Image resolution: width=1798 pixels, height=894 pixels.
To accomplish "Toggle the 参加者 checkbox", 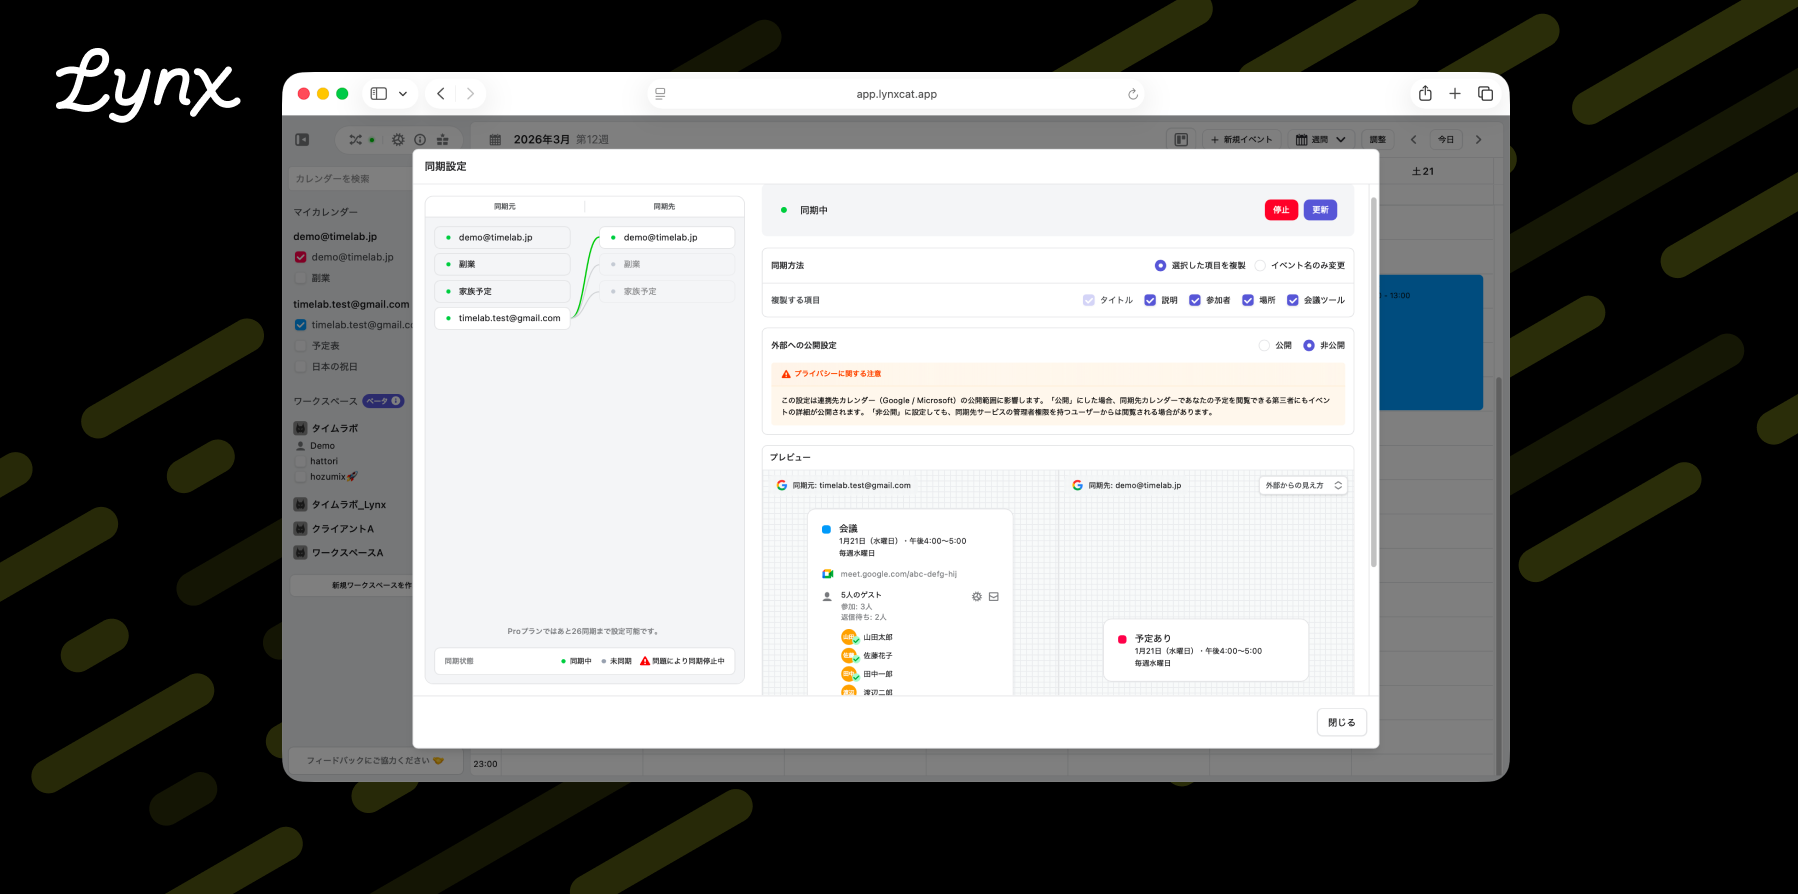I will [x=1195, y=300].
